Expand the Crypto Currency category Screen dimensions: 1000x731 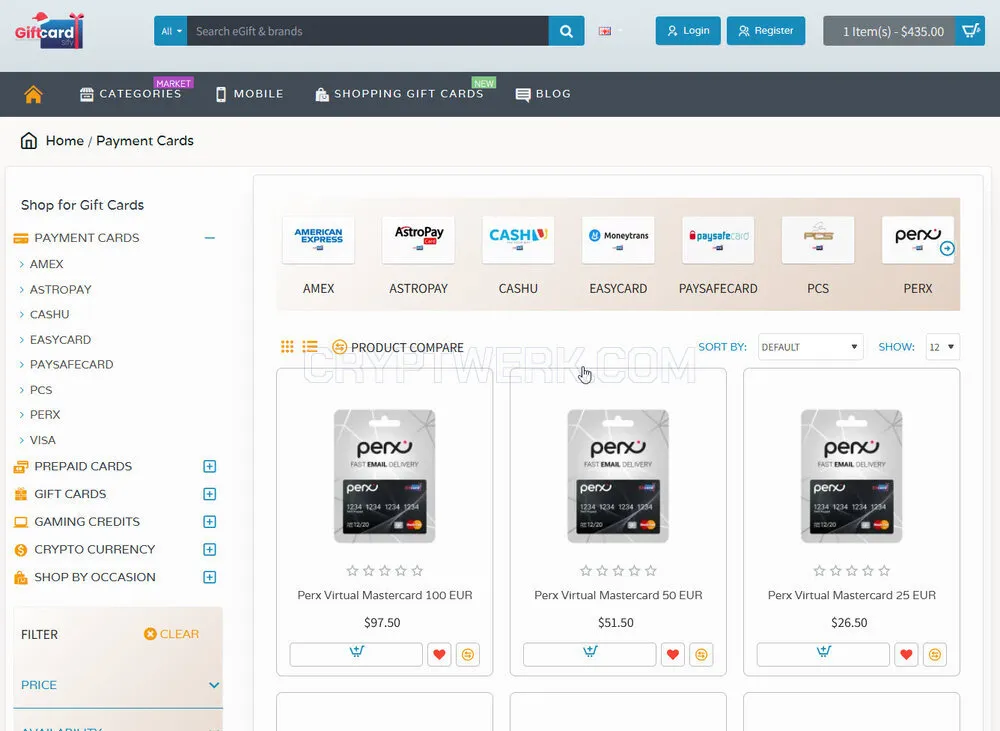pyautogui.click(x=209, y=549)
